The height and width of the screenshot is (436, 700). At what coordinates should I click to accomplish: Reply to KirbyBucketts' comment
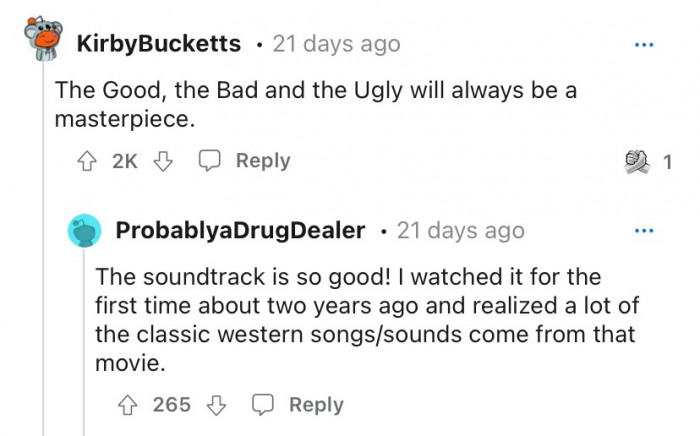coord(246,161)
